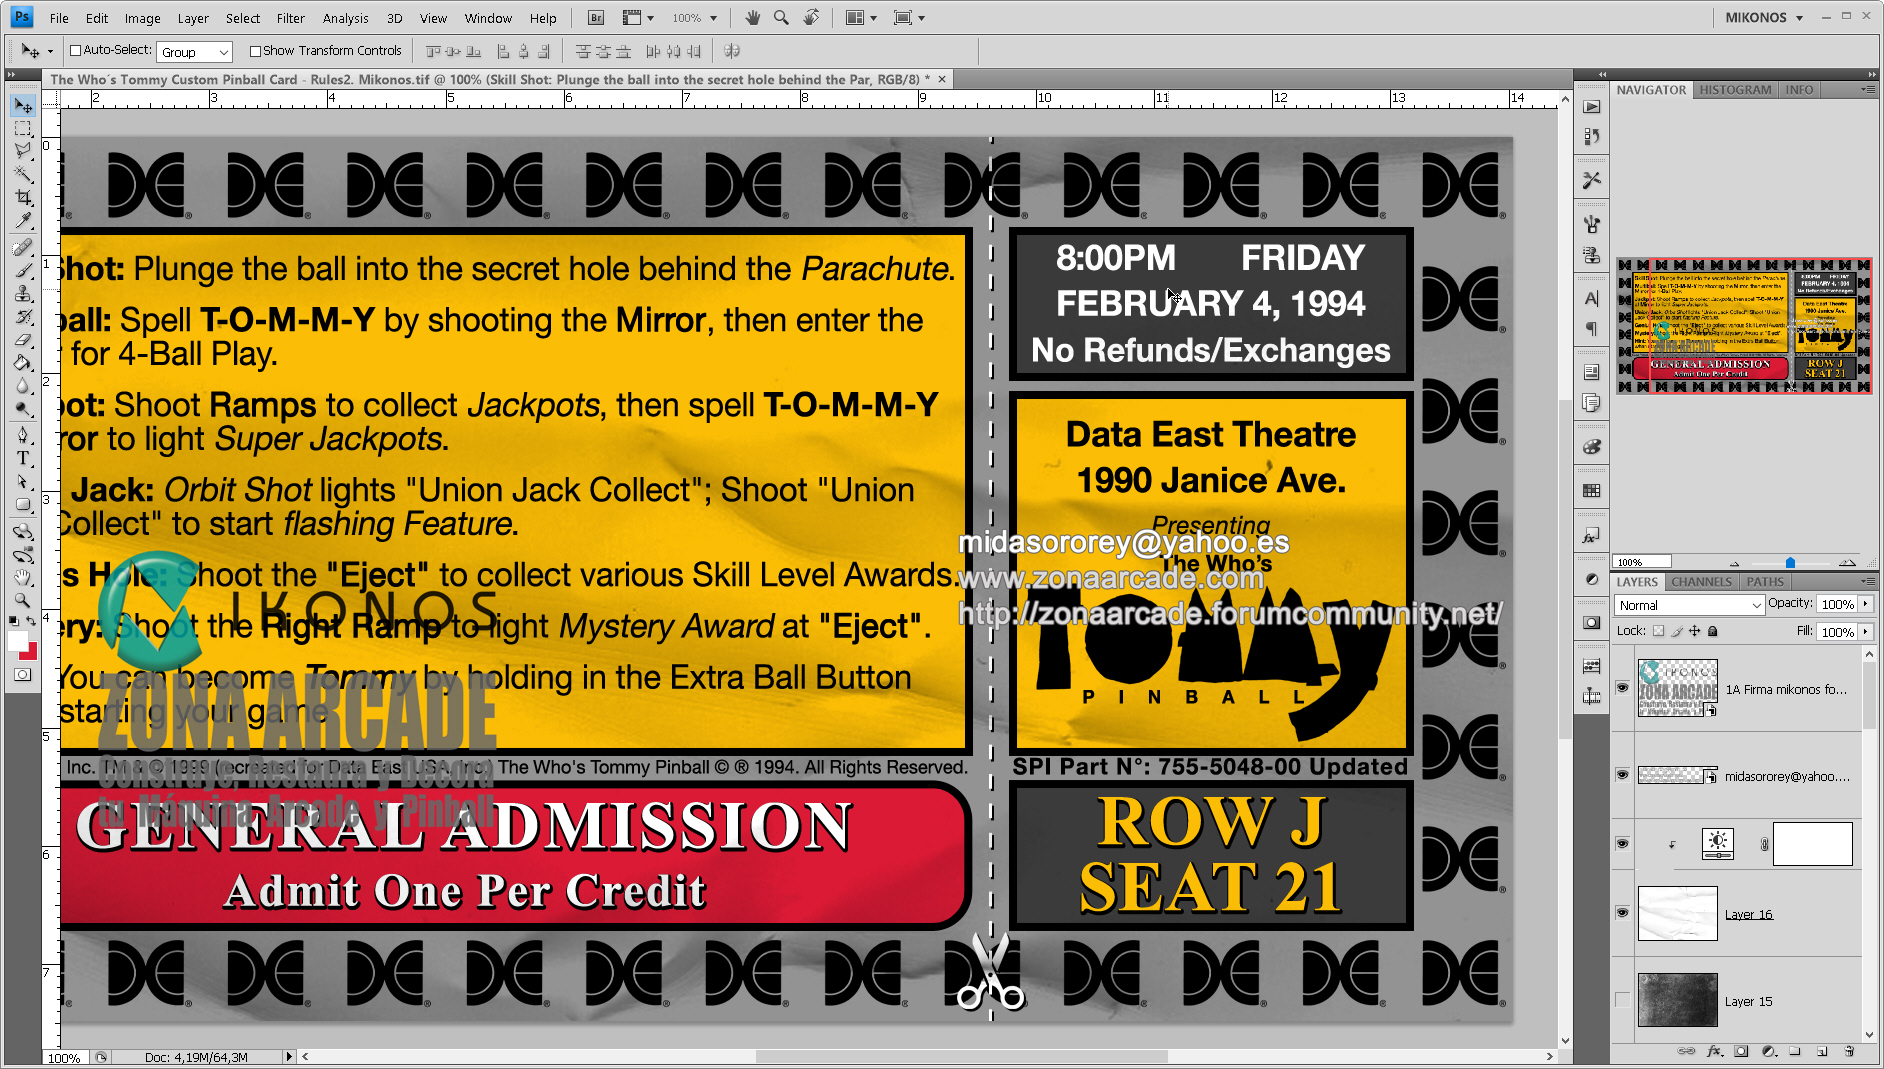Toggle Lock position in the Layers panel

click(1695, 631)
